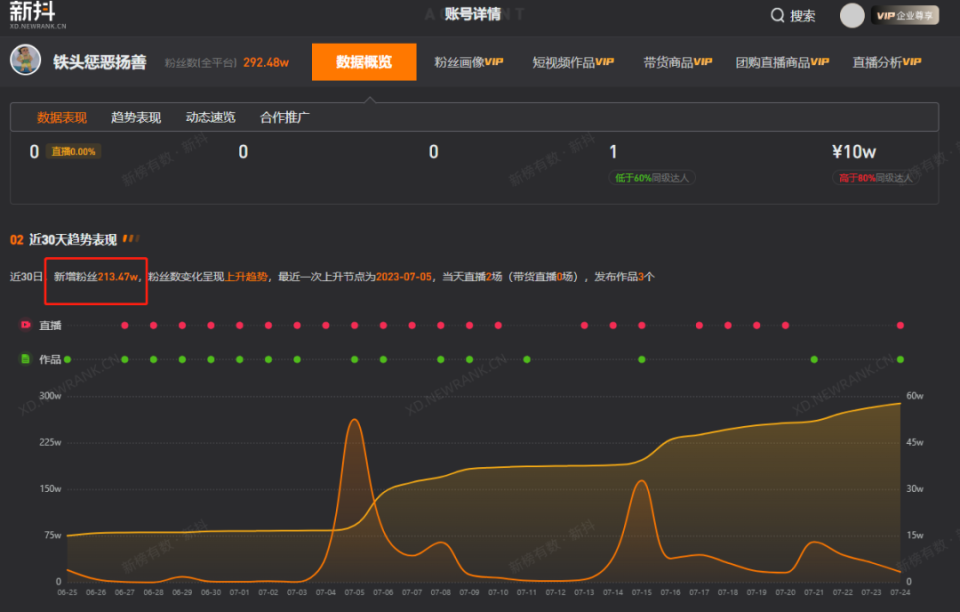Viewport: 960px width, 612px height.
Task: Click the 292.48w follower count
Action: click(x=266, y=62)
